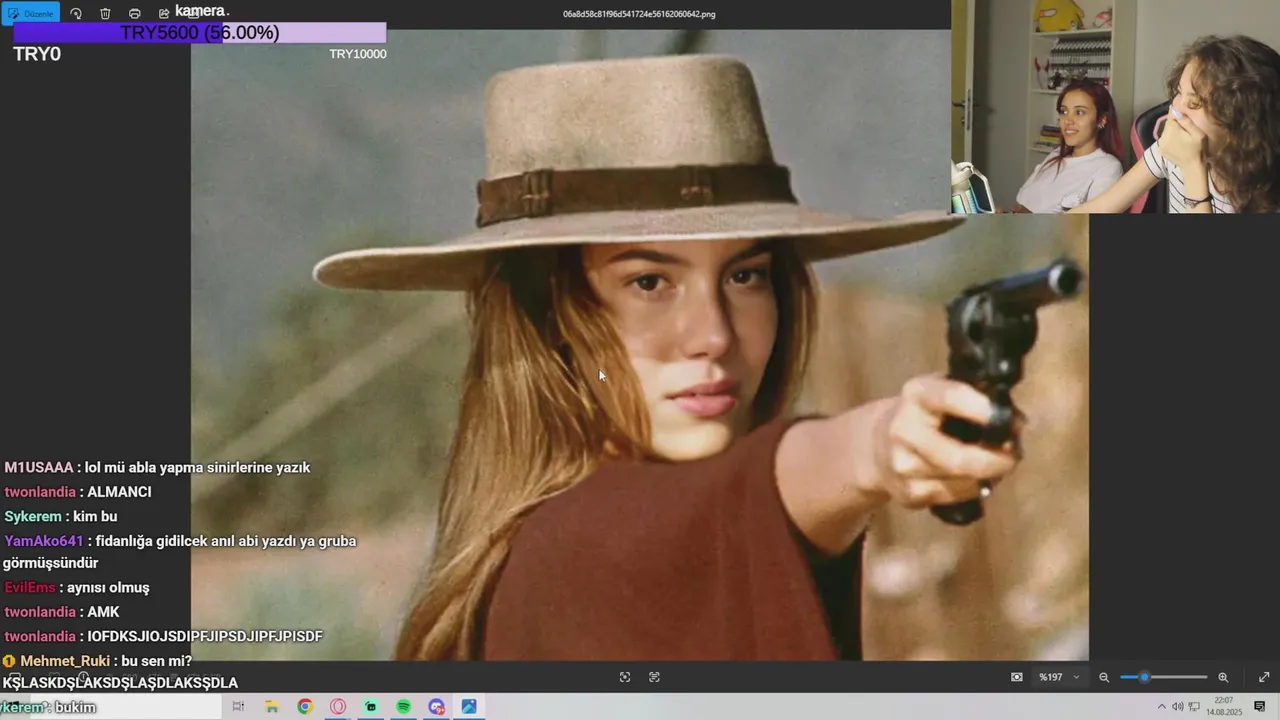Click the M1USAAA chat username
The height and width of the screenshot is (720, 1280).
point(39,467)
